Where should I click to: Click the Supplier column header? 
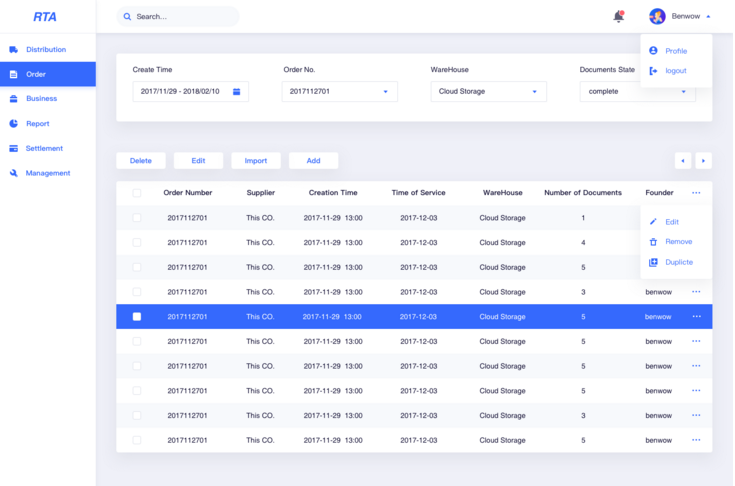pos(261,193)
